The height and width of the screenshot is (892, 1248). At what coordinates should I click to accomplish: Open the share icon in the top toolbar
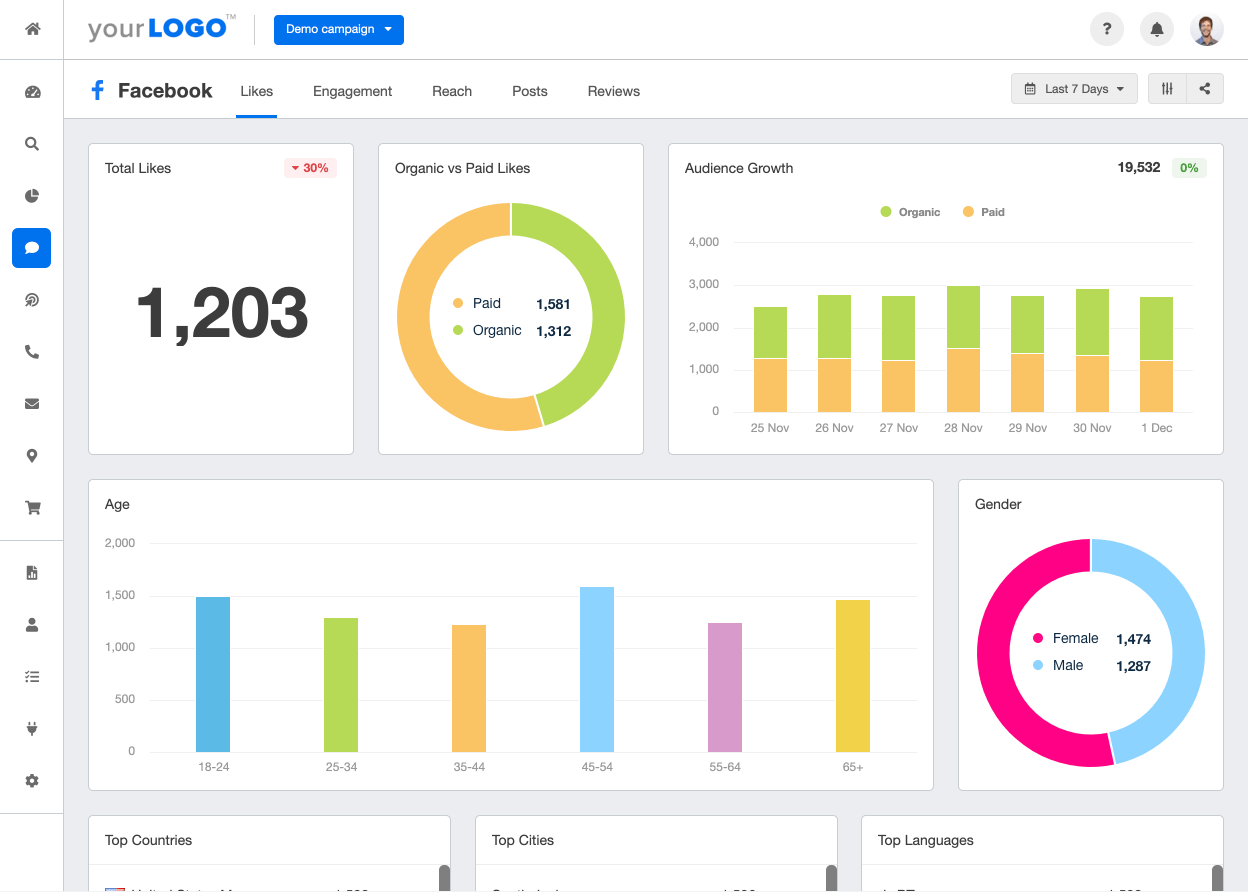pyautogui.click(x=1205, y=88)
